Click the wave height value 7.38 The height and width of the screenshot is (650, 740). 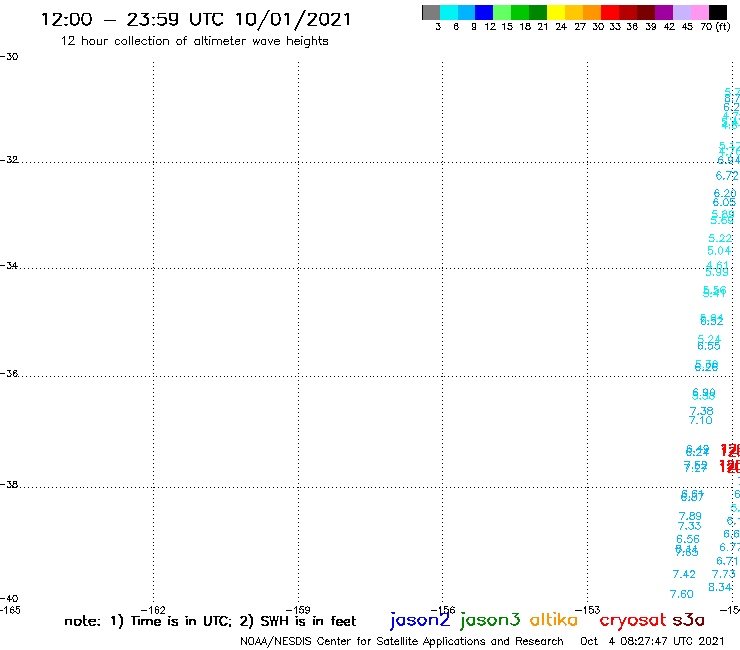coord(701,412)
